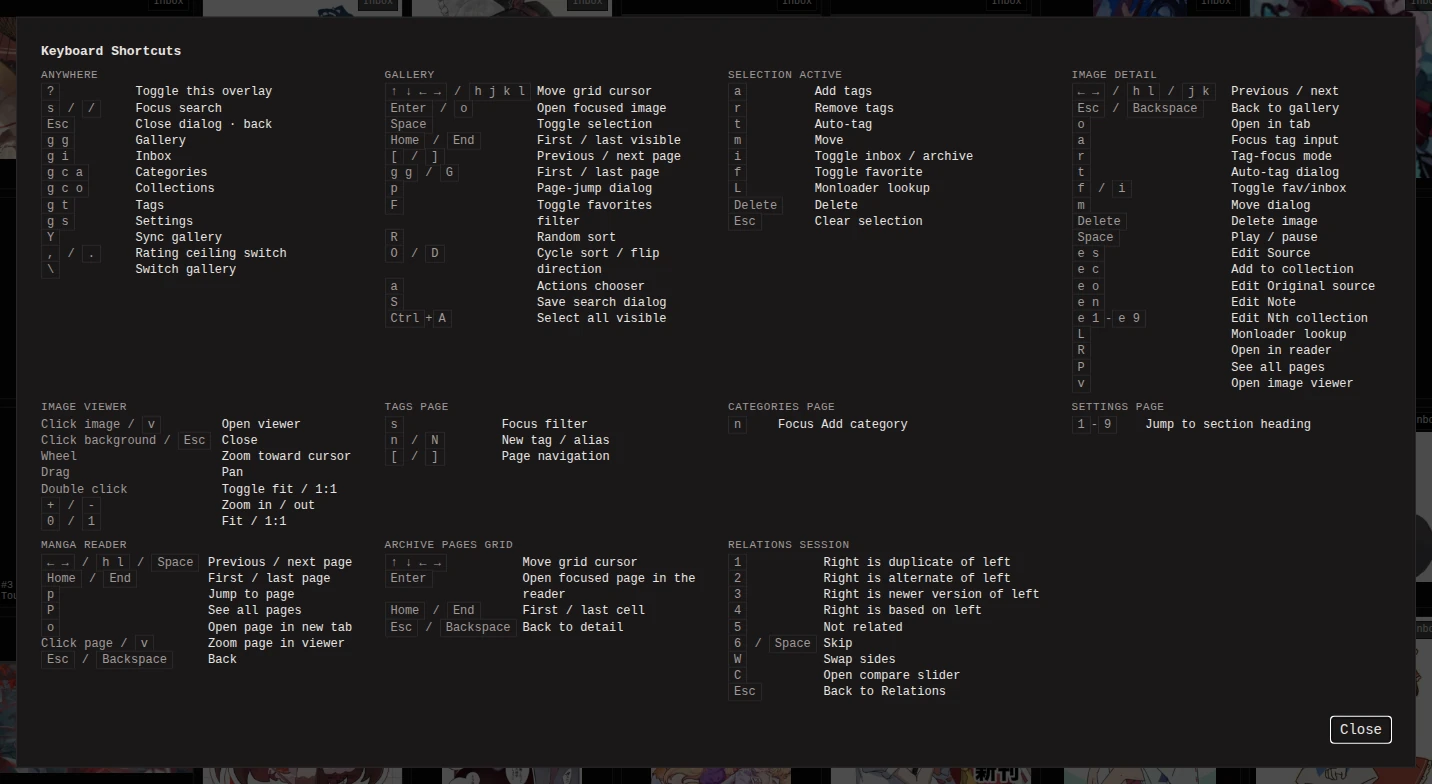The width and height of the screenshot is (1432, 784).
Task: Click the "Page navigation" label
Action: 555,456
